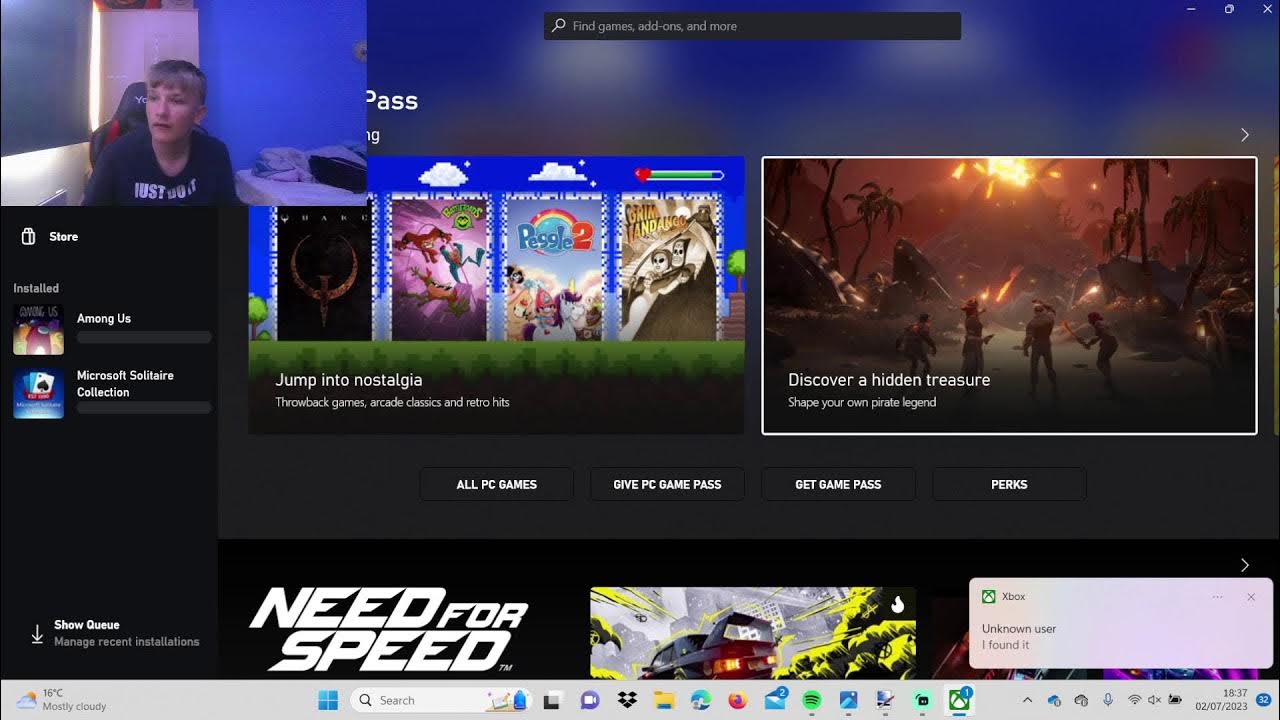Viewport: 1280px width, 720px height.
Task: Show hidden system tray icons
Action: (1027, 700)
